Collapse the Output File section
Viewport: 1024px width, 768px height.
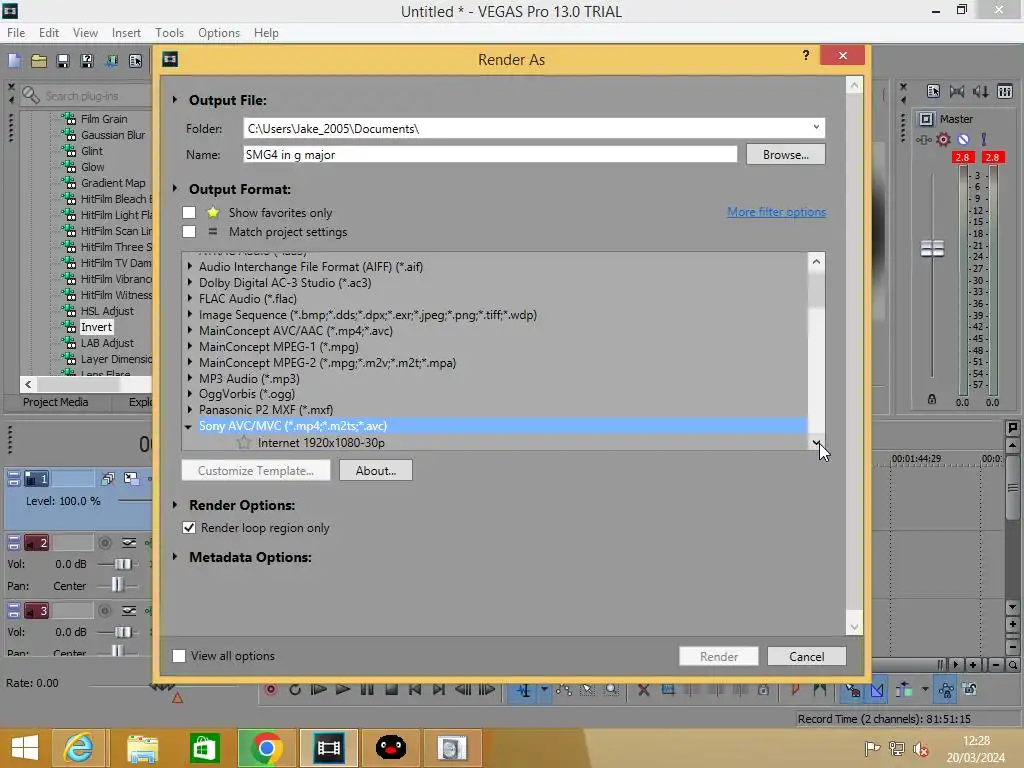click(x=174, y=100)
